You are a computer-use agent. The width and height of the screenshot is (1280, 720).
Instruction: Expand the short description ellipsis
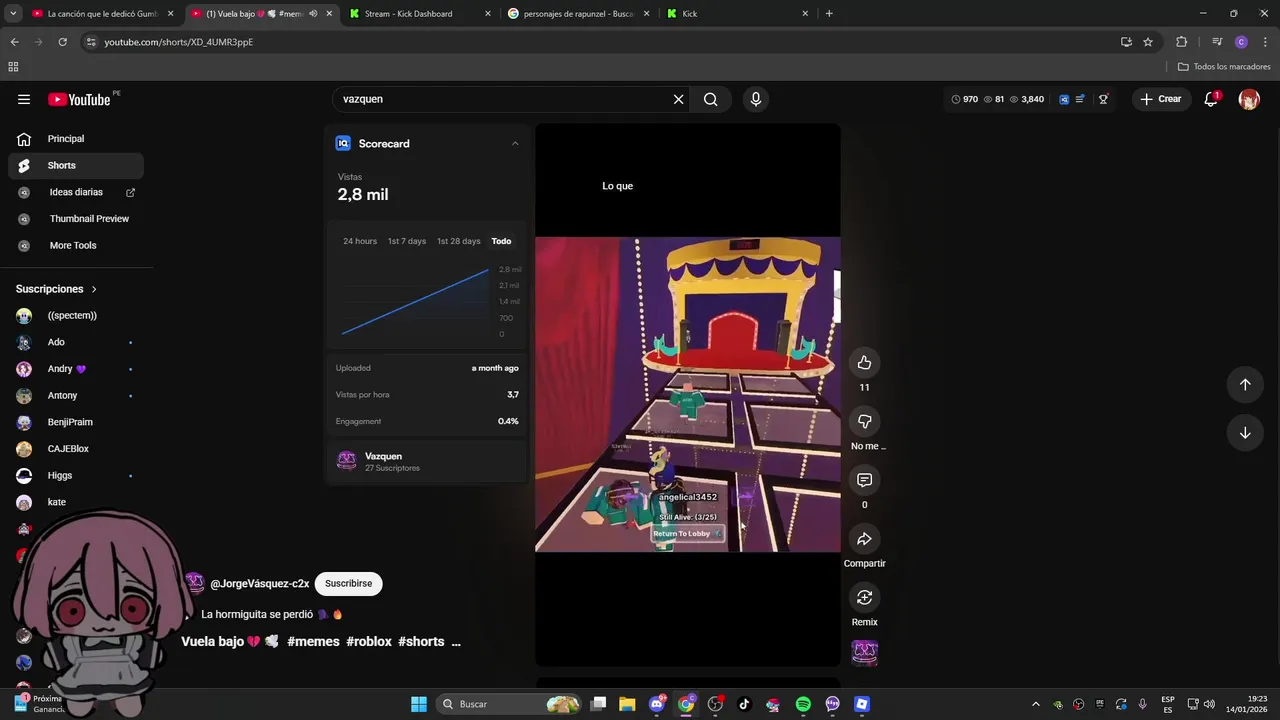point(456,643)
